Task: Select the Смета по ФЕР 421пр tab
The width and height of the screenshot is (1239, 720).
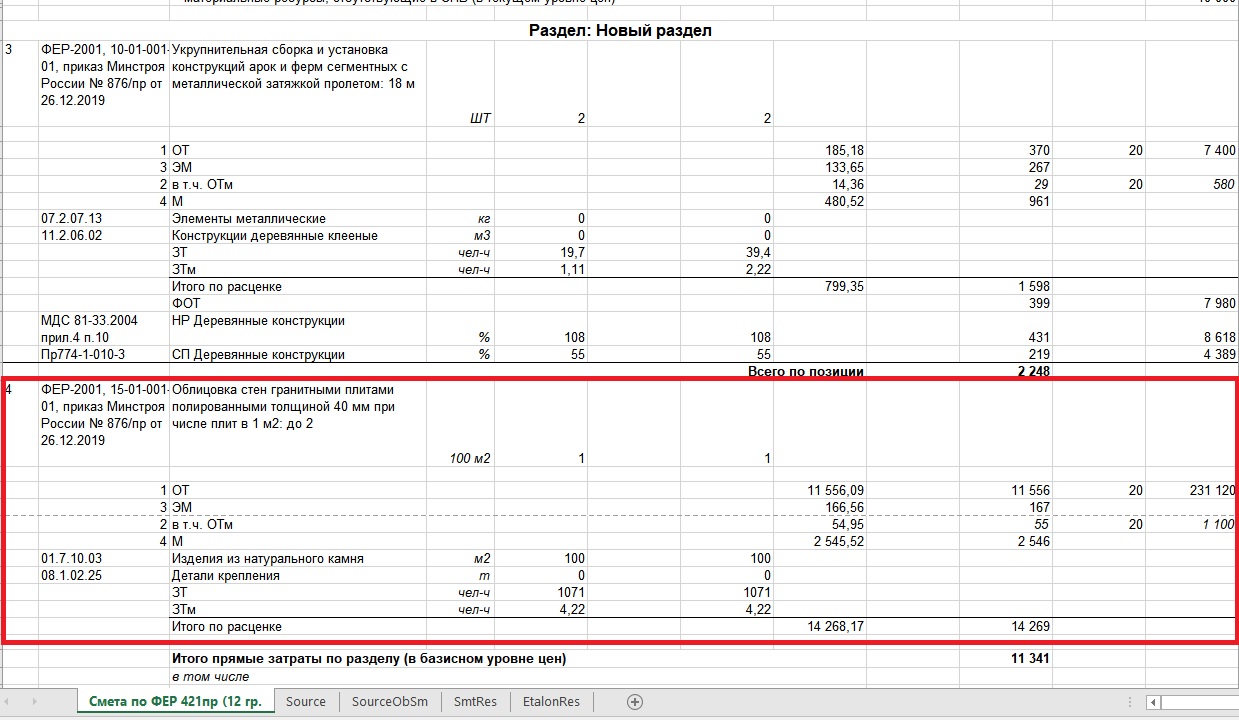Action: coord(175,702)
